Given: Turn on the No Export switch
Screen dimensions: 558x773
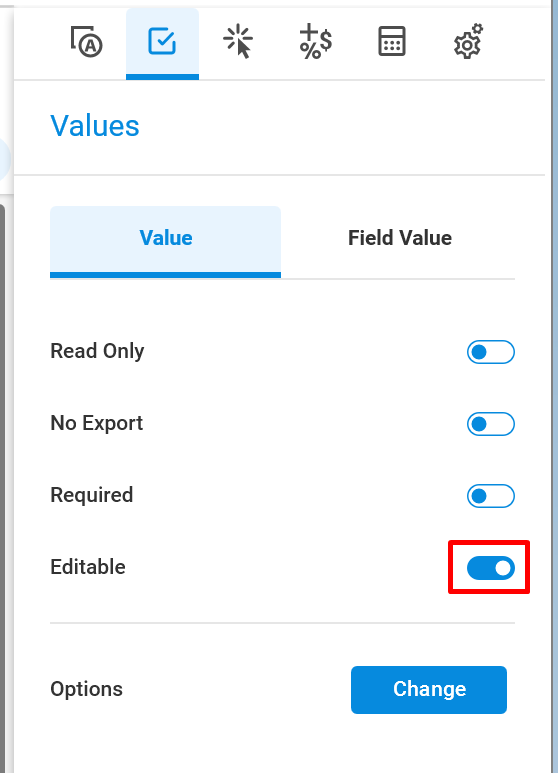Looking at the screenshot, I should tap(490, 424).
